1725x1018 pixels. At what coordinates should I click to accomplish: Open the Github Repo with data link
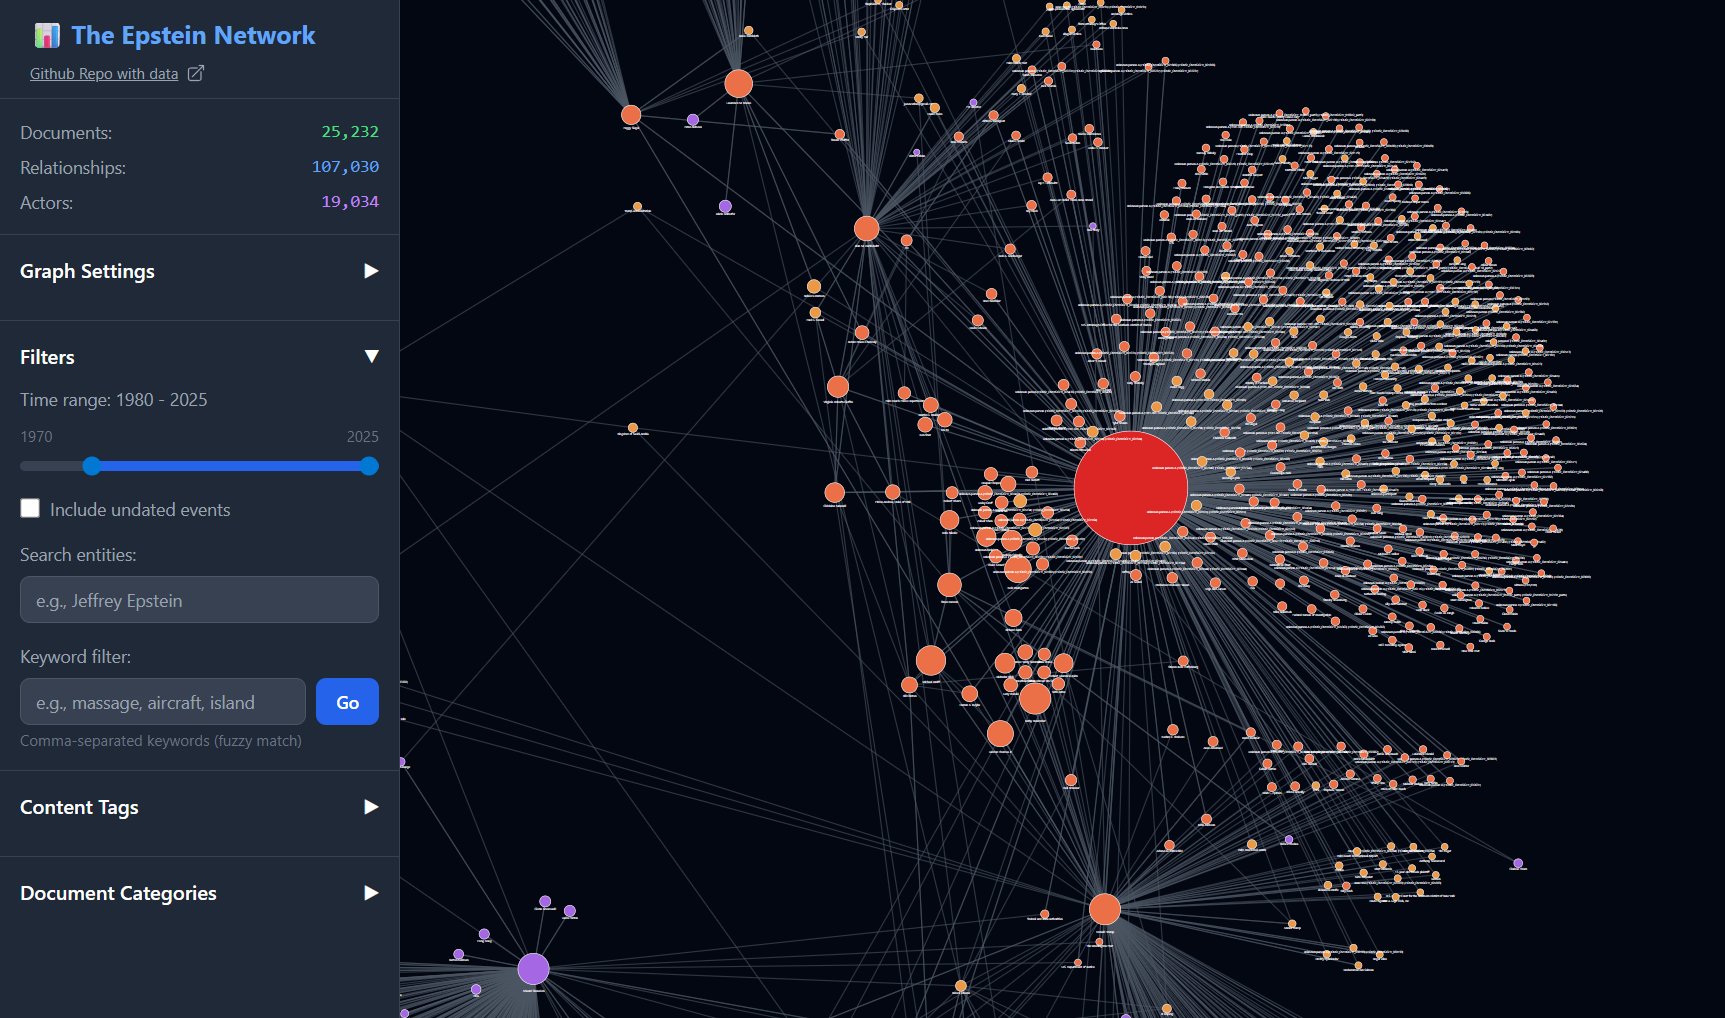click(x=104, y=73)
